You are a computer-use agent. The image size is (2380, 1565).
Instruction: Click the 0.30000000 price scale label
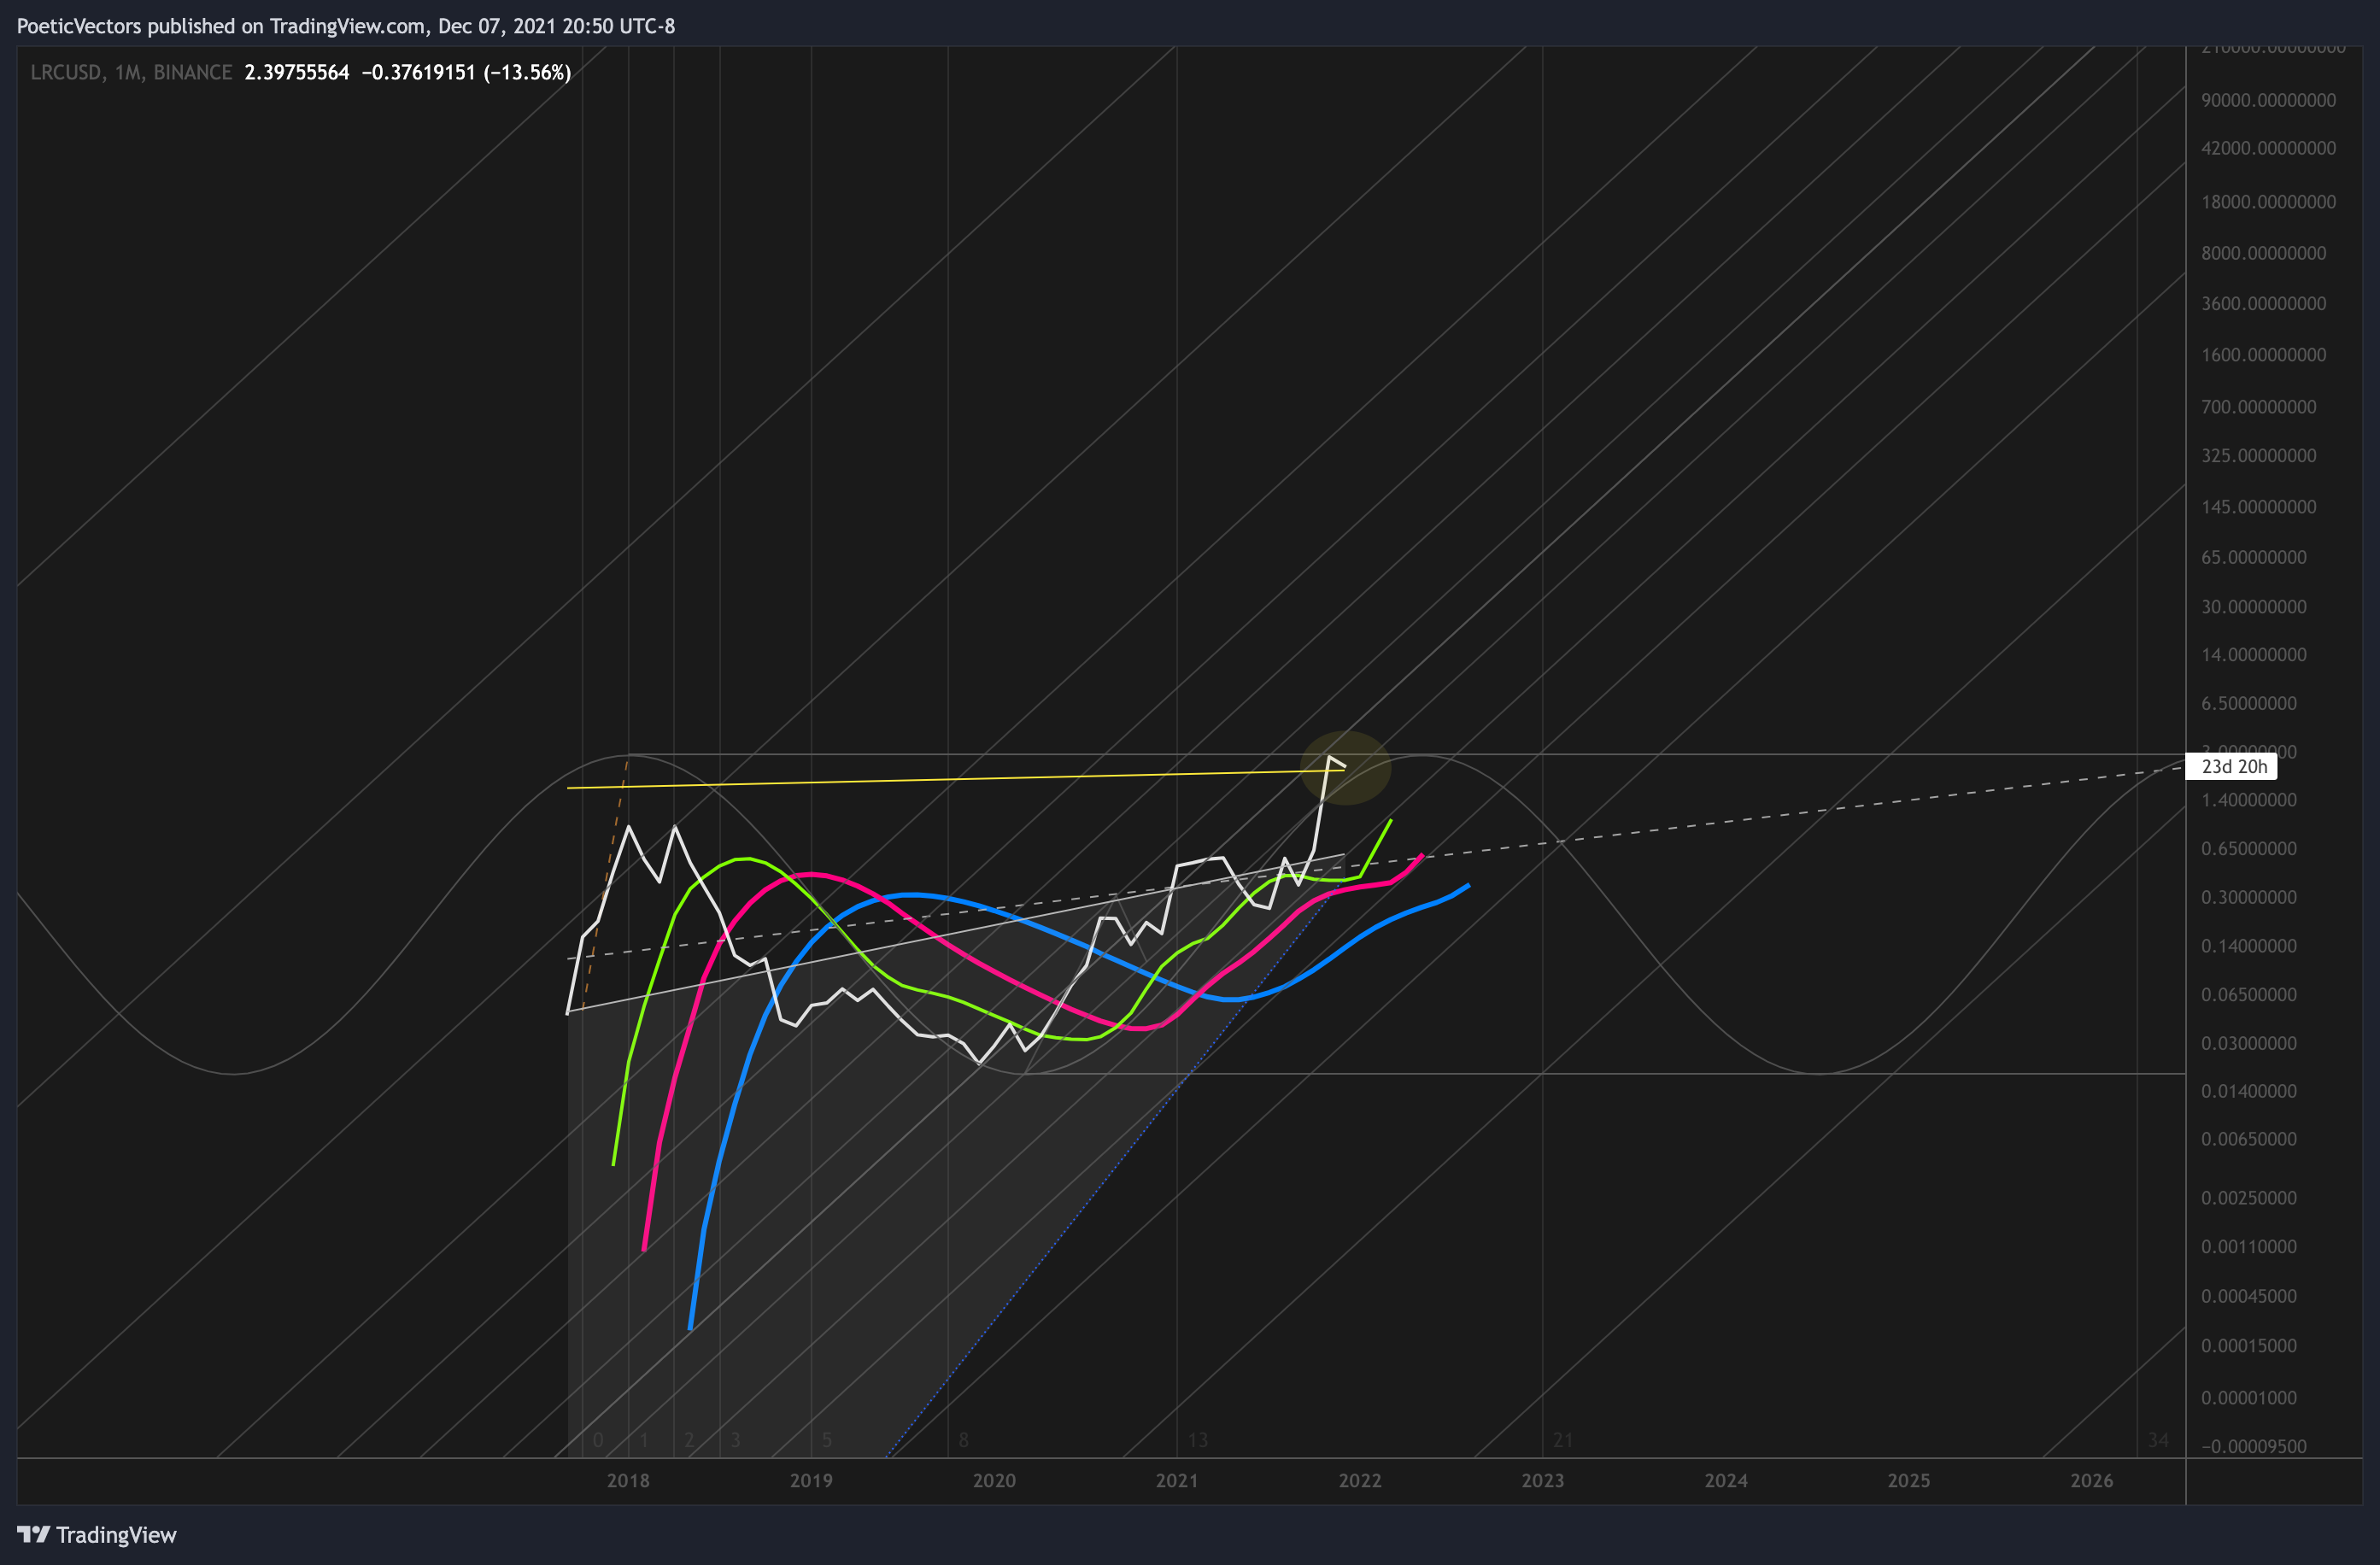click(2248, 897)
